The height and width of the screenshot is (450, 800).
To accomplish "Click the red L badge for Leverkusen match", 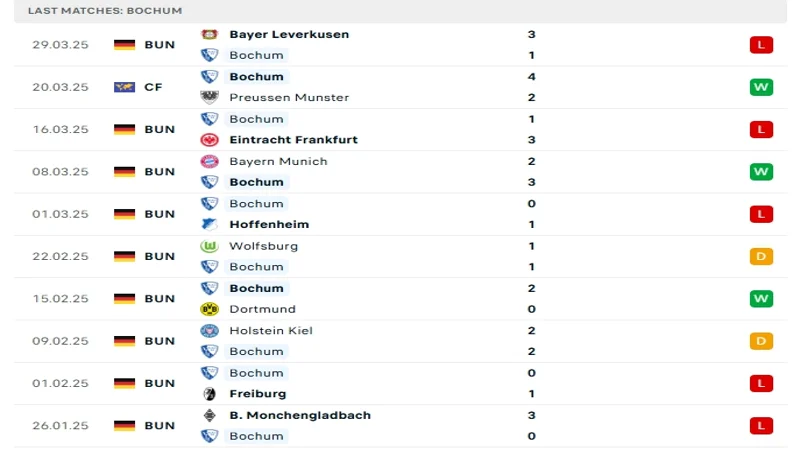I will click(761, 45).
